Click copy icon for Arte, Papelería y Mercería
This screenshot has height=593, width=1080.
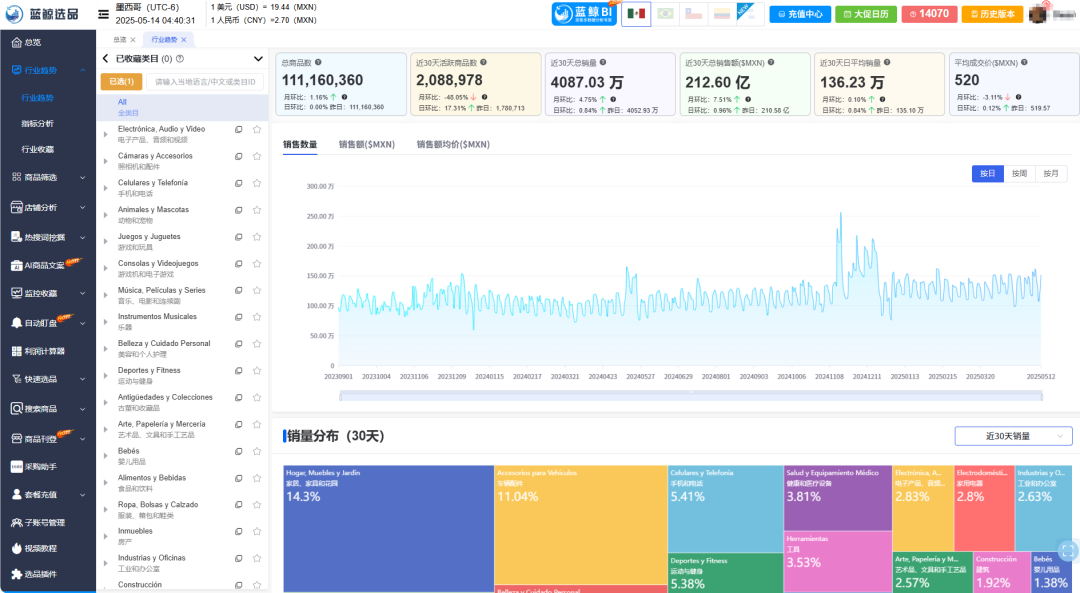coord(238,424)
